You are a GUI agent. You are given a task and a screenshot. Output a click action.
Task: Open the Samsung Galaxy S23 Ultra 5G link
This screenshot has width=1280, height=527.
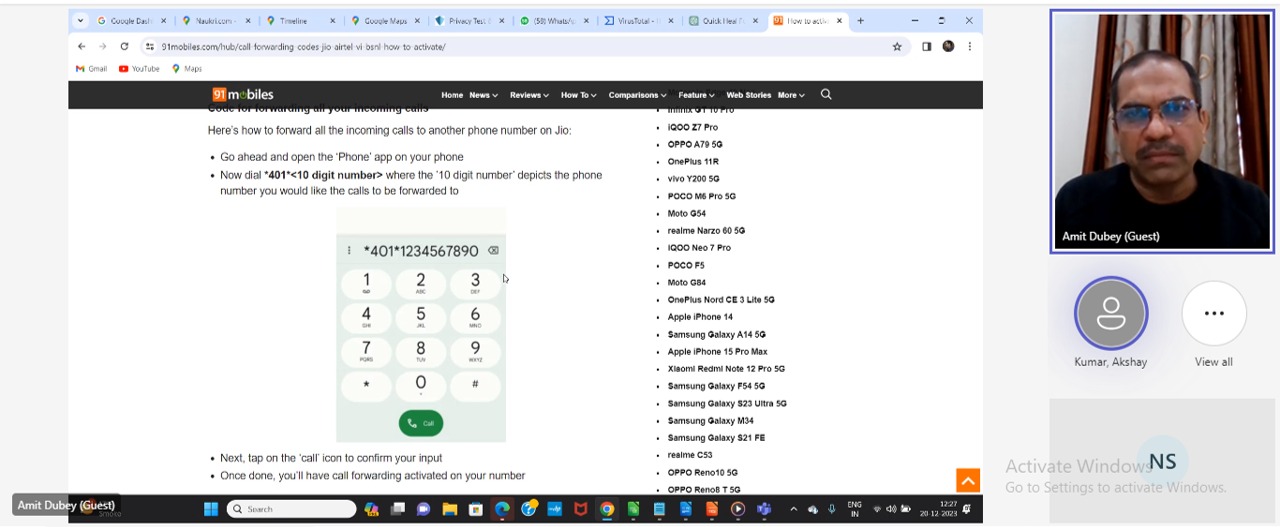pyautogui.click(x=727, y=403)
